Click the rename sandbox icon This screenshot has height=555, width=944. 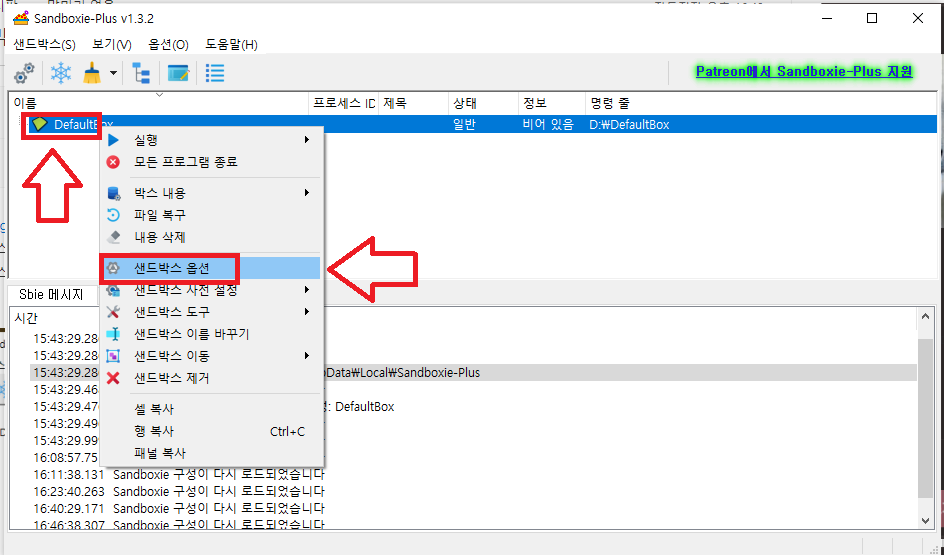click(113, 334)
